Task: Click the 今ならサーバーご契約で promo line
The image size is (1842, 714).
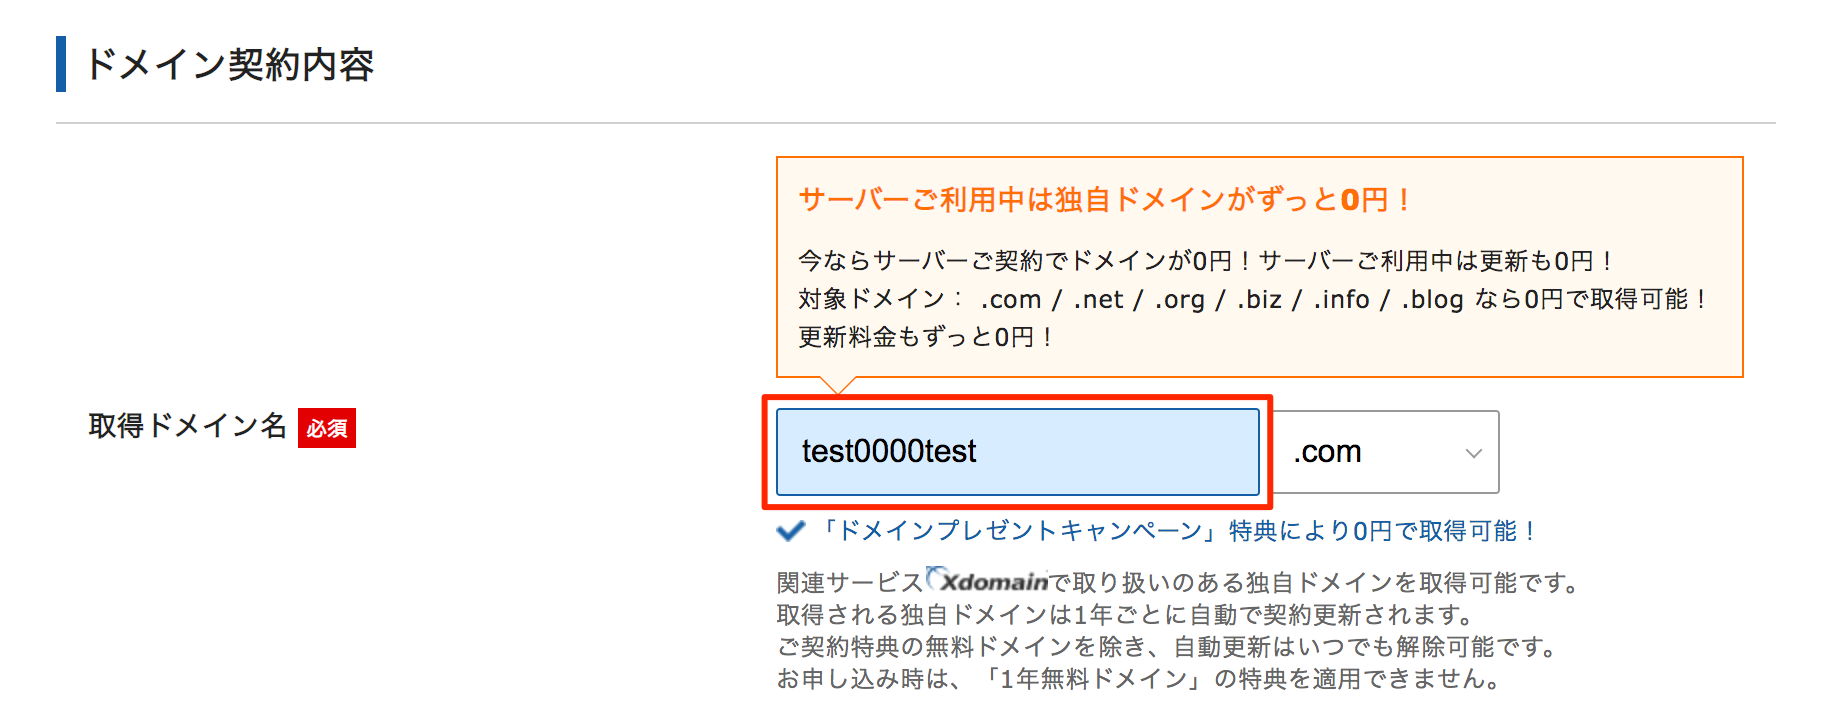Action: click(x=1204, y=261)
